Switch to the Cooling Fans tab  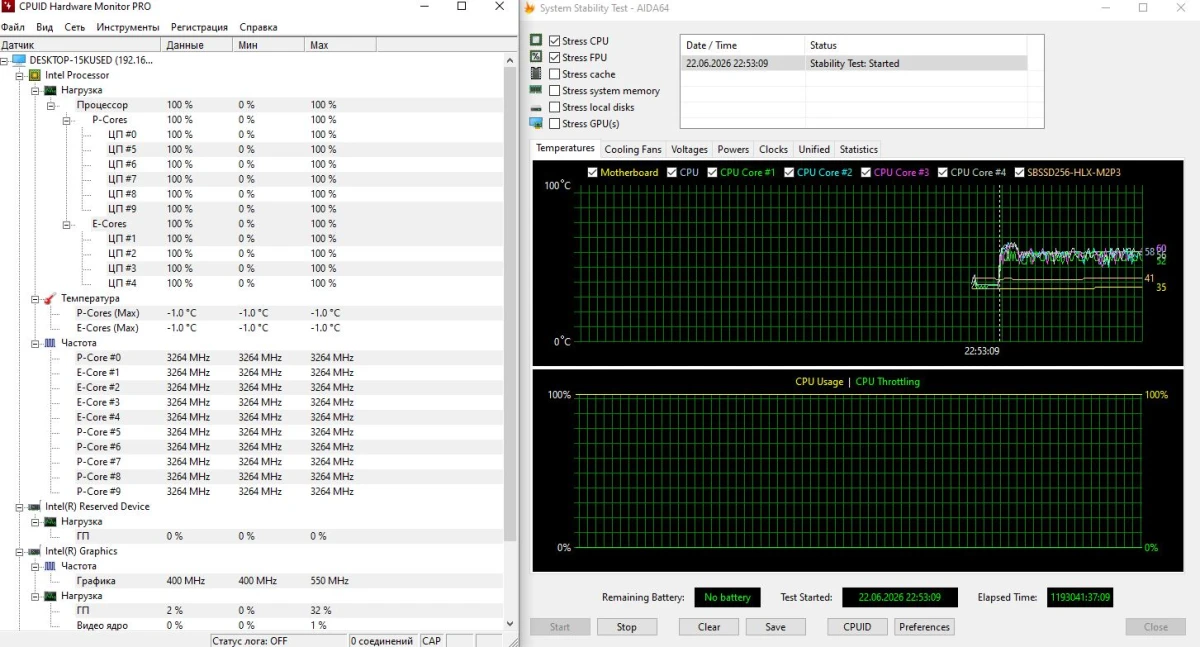coord(633,149)
